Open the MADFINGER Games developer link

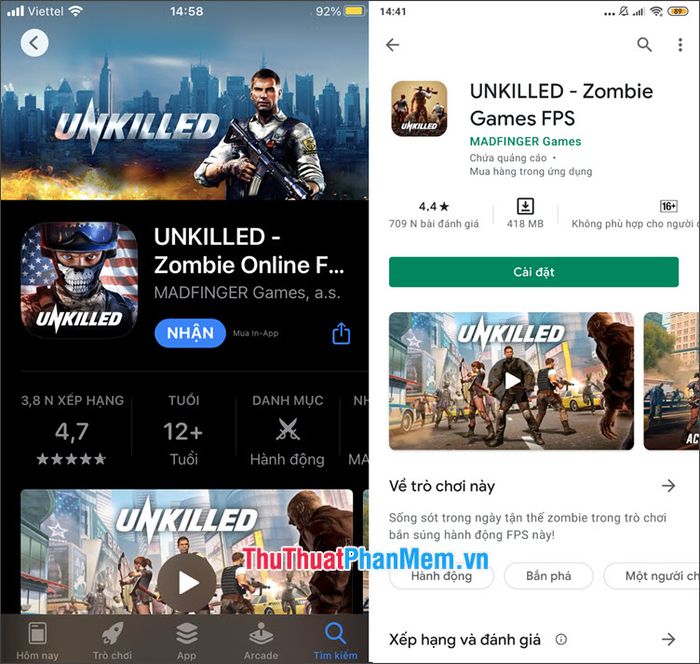coord(525,142)
